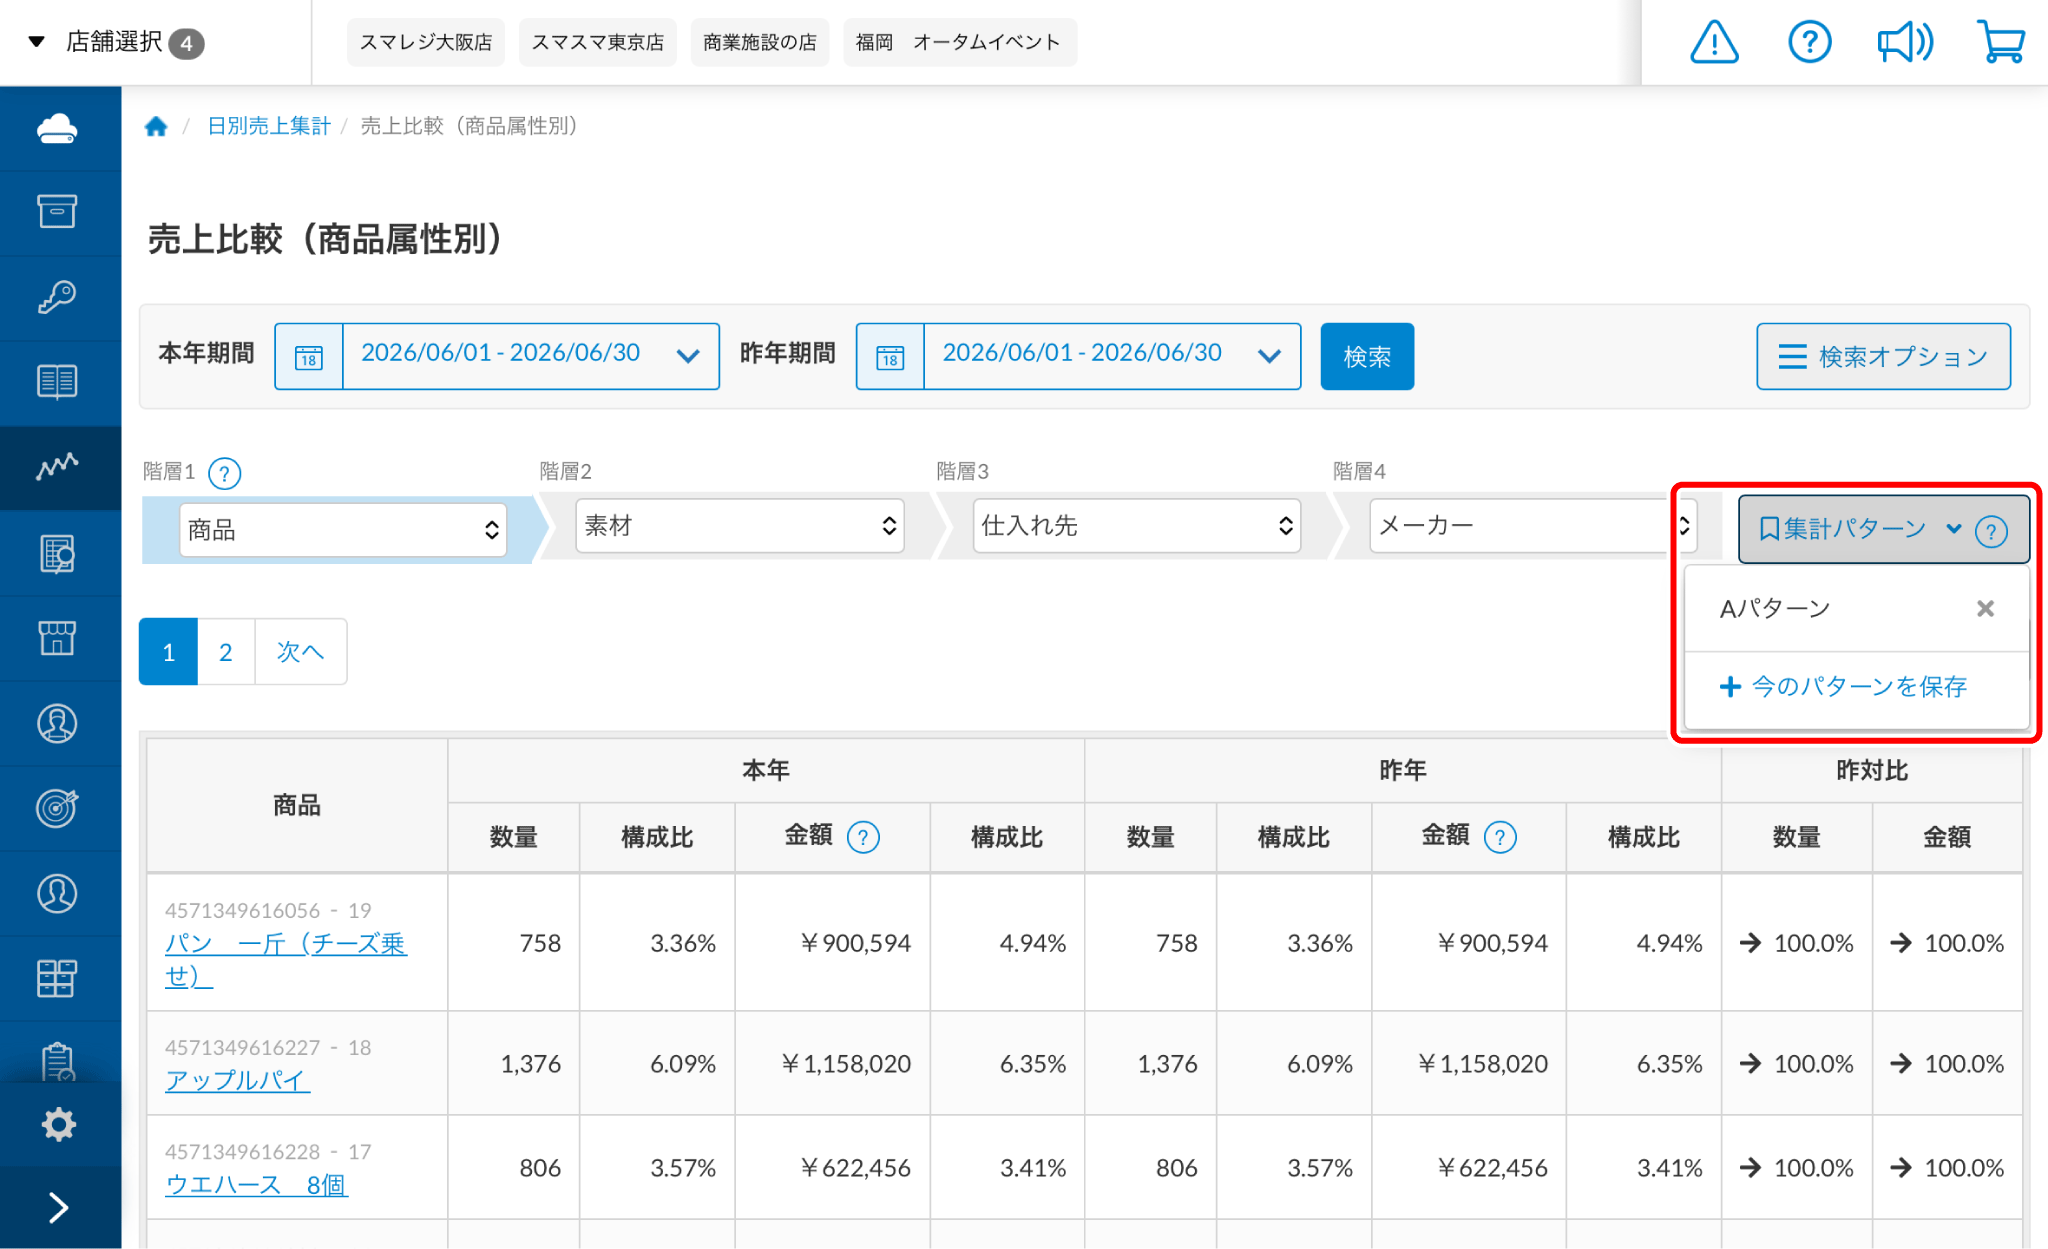Go to page 2 of results
Screen dimensions: 2048x1249
(x=226, y=652)
